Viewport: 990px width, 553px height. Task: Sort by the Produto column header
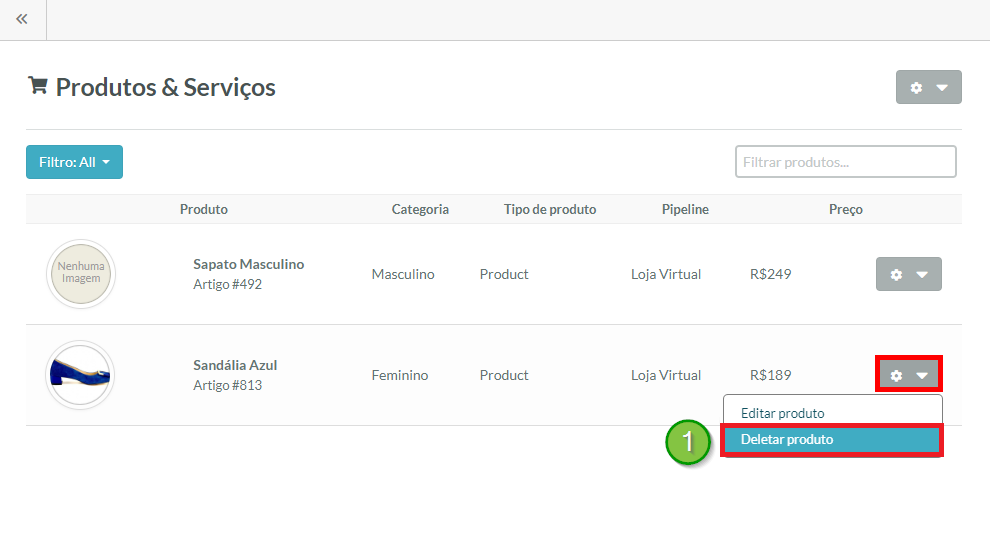204,209
